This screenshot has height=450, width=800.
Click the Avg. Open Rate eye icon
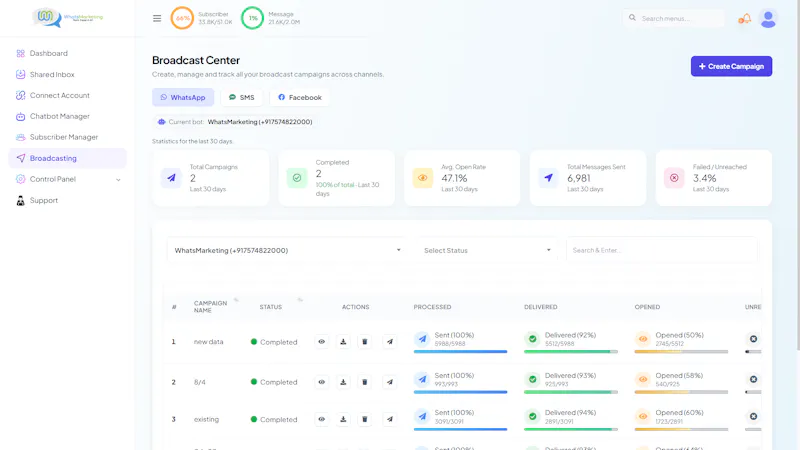point(422,178)
